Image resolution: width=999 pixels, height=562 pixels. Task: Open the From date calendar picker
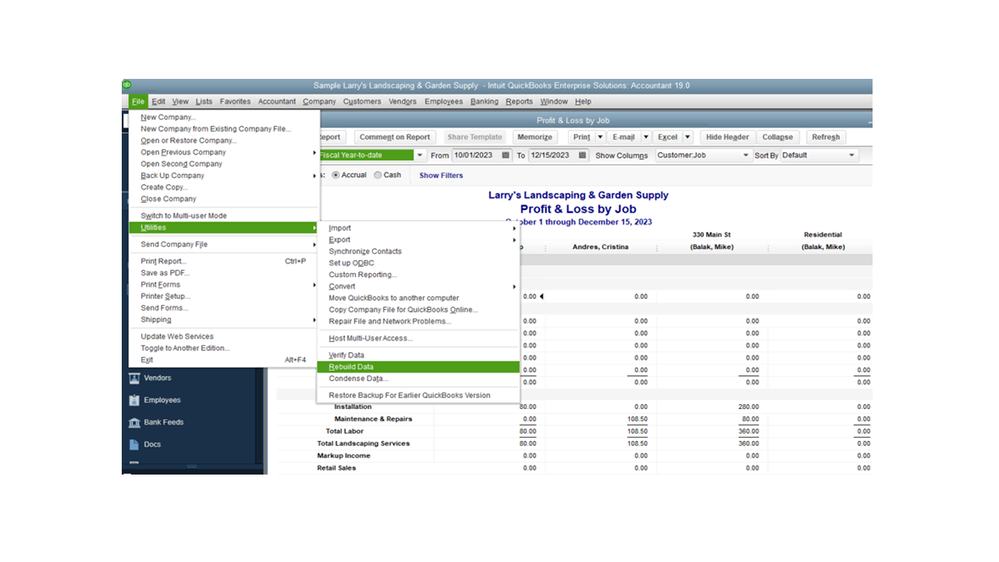pos(506,155)
